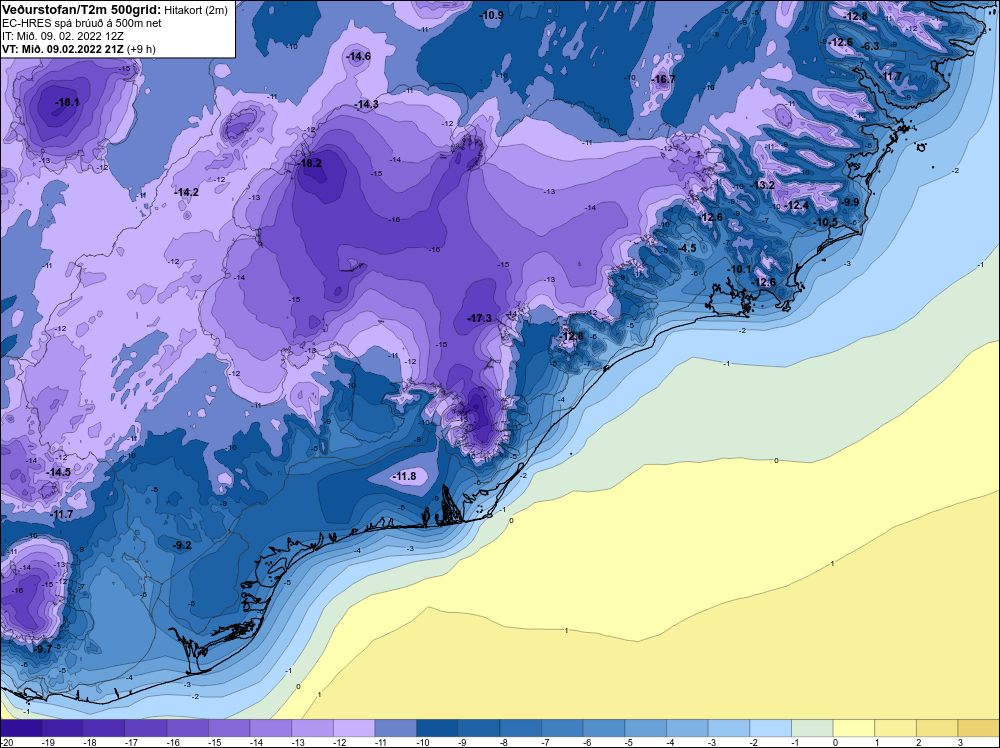Click the legend tick label '3' in the color bar
The height and width of the screenshot is (748, 1000).
(960, 742)
